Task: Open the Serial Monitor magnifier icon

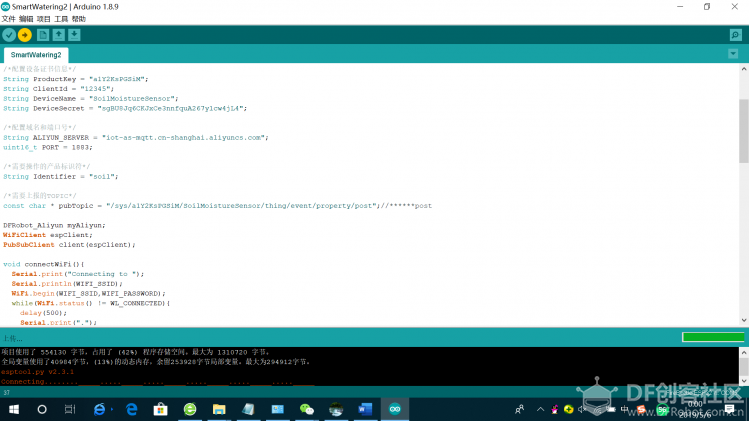Action: click(736, 35)
